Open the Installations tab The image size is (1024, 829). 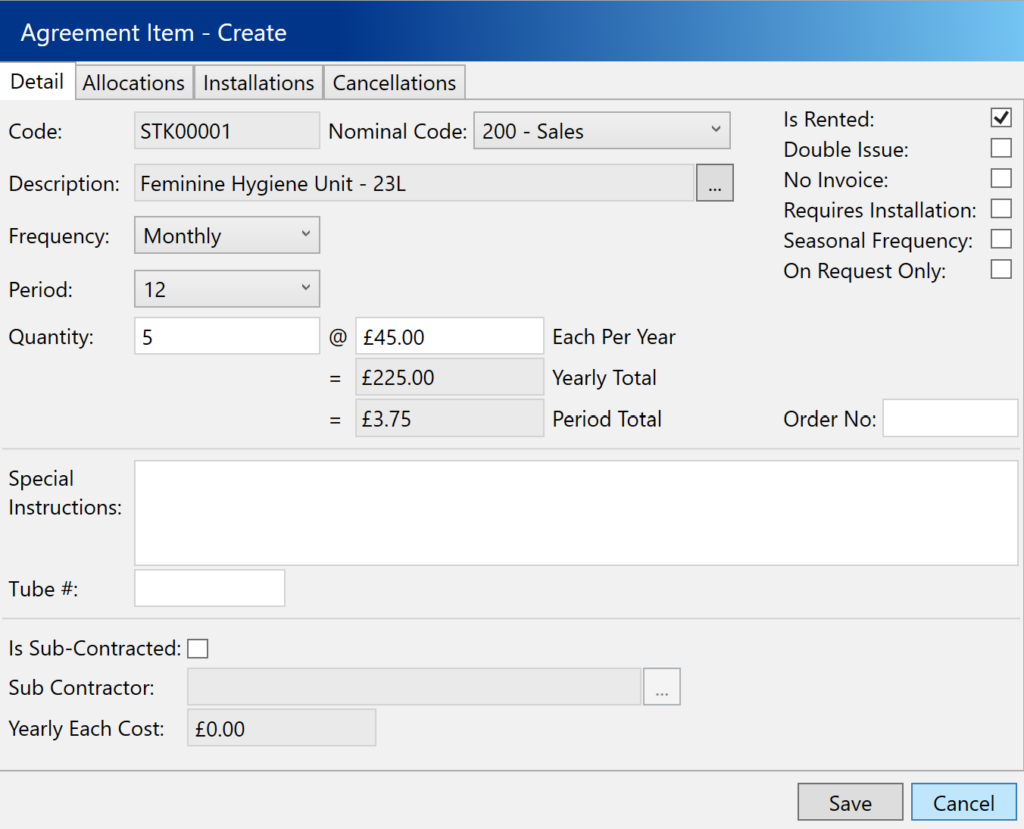coord(259,83)
